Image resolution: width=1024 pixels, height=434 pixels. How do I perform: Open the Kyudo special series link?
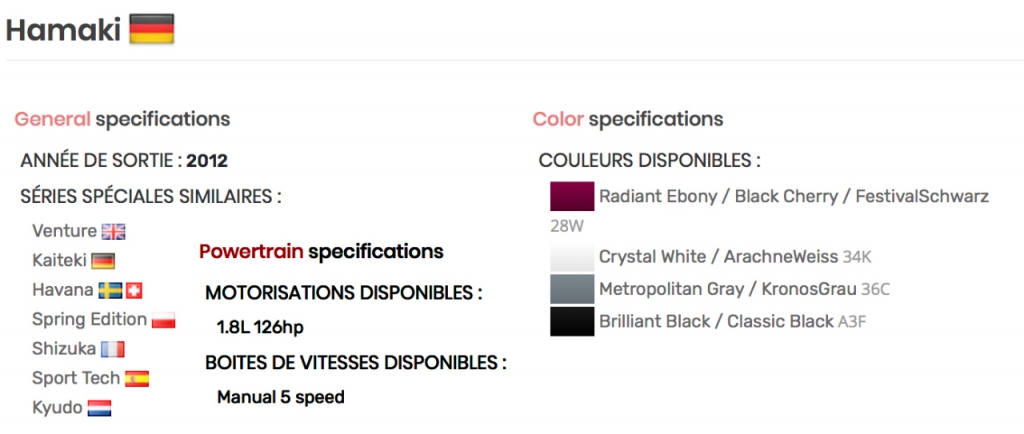click(x=57, y=408)
